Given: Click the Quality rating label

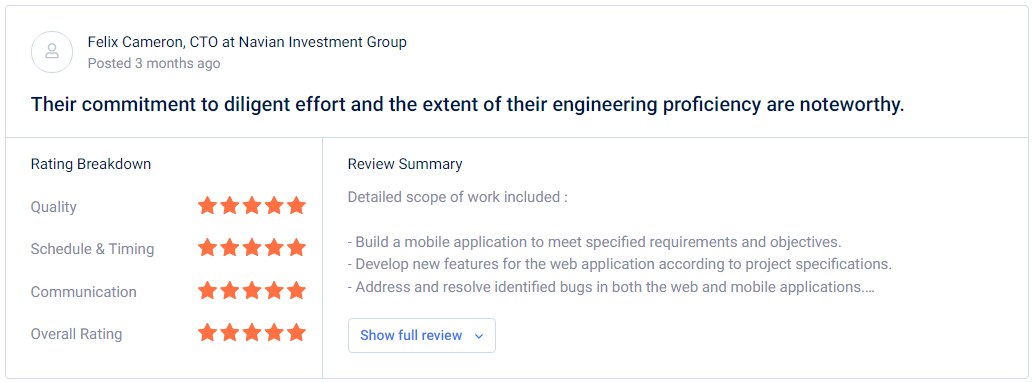Looking at the screenshot, I should coord(54,207).
